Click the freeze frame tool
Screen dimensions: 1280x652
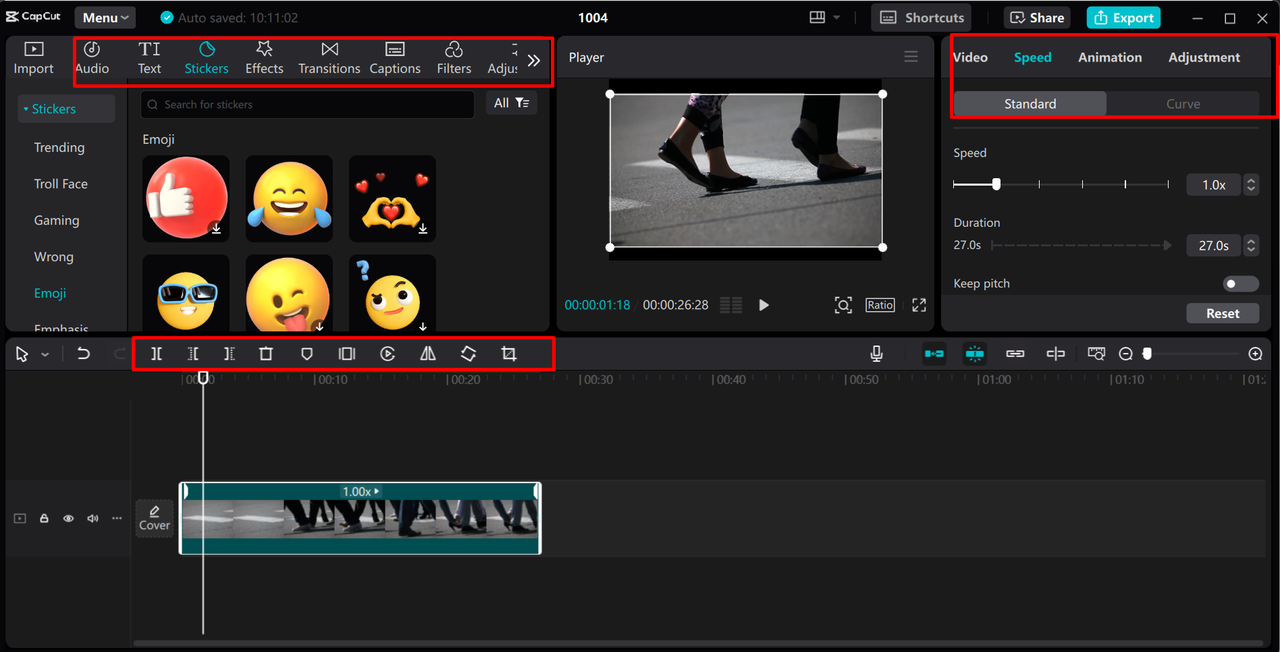347,354
